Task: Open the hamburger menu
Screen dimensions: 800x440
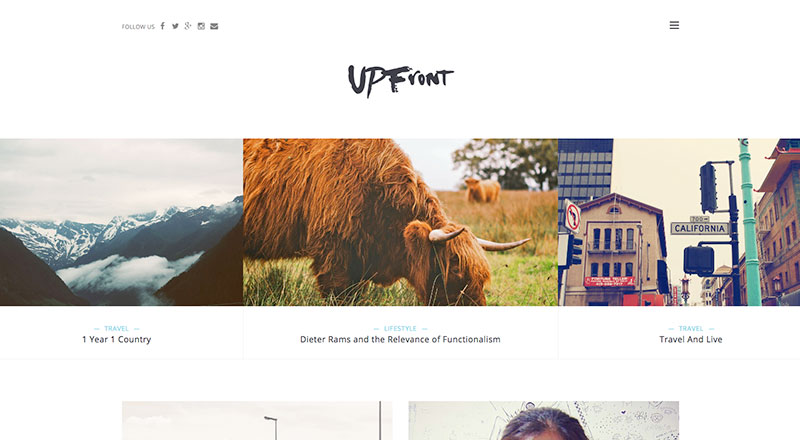Action: (674, 25)
